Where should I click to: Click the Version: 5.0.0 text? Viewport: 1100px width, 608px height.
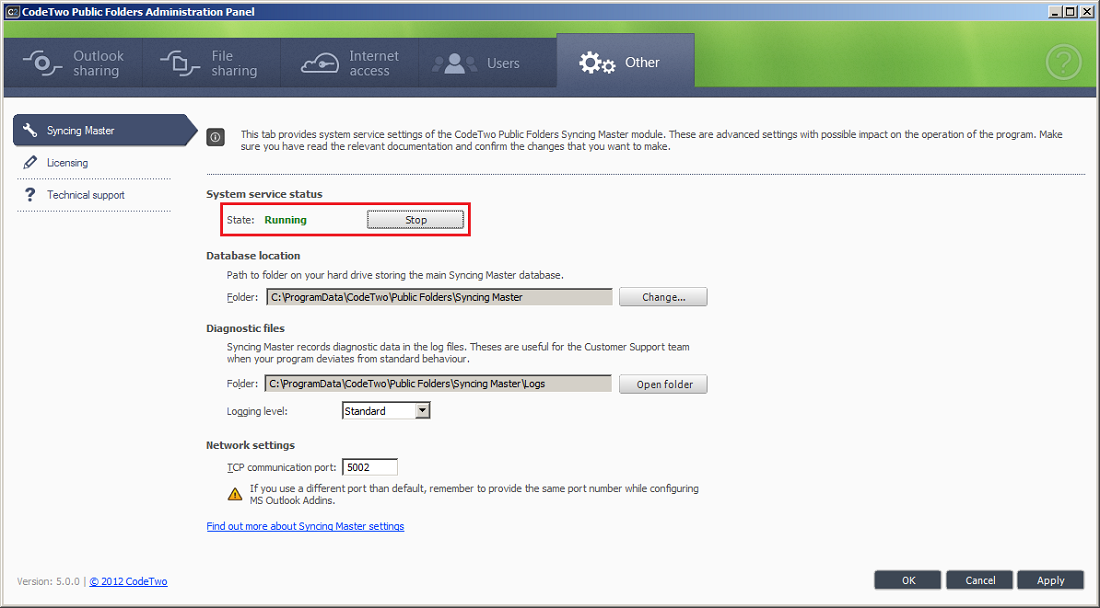(48, 581)
